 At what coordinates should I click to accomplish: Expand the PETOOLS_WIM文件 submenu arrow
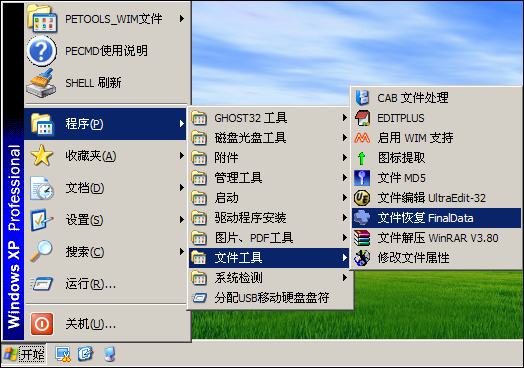(x=181, y=19)
